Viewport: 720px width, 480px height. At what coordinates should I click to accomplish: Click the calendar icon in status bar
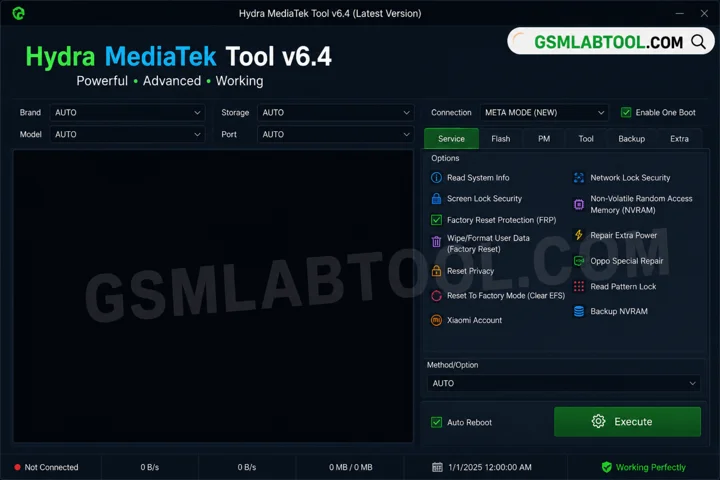pos(437,467)
